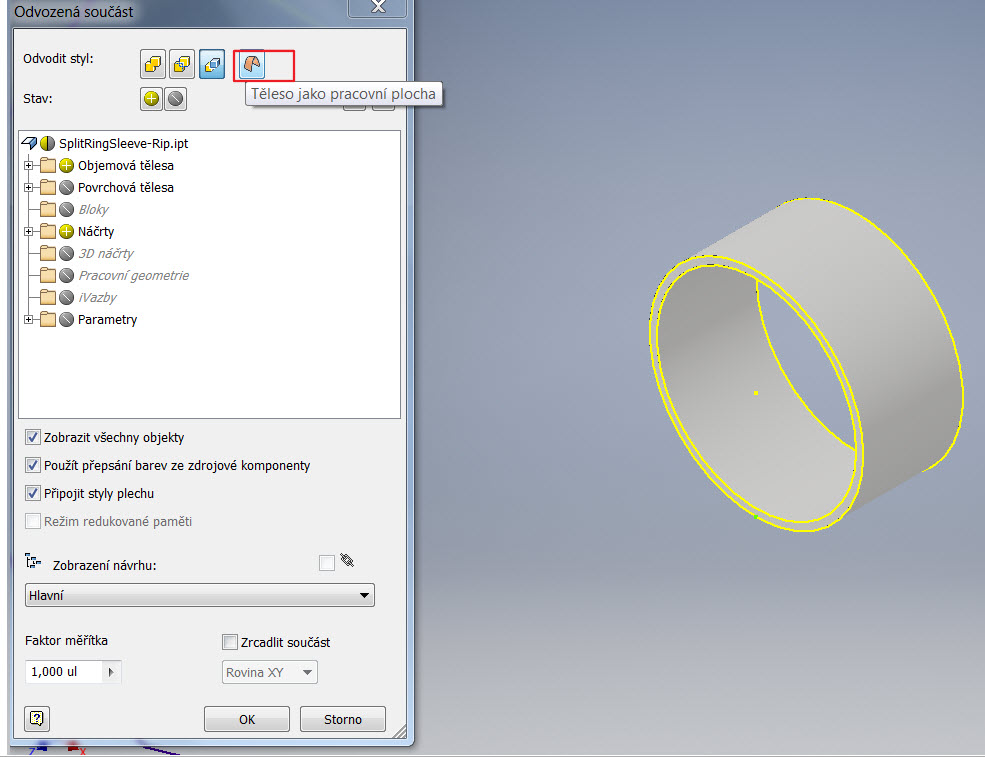Click the part icon beside SplitRingSleeve-Rip.ipt
Screen dimensions: 985x757
click(x=29, y=143)
